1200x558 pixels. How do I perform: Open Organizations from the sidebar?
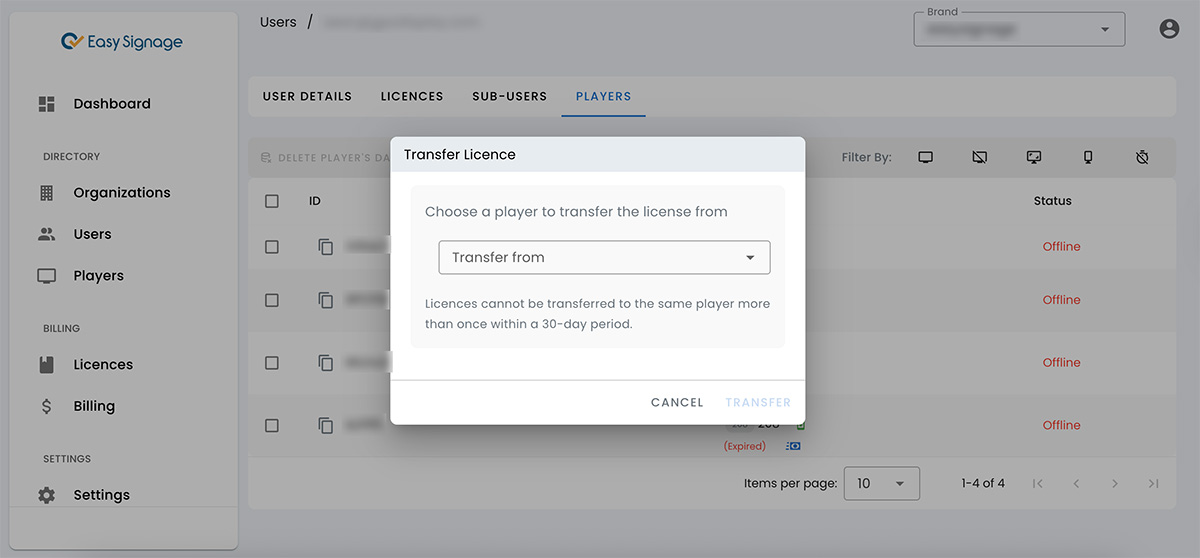pos(121,193)
